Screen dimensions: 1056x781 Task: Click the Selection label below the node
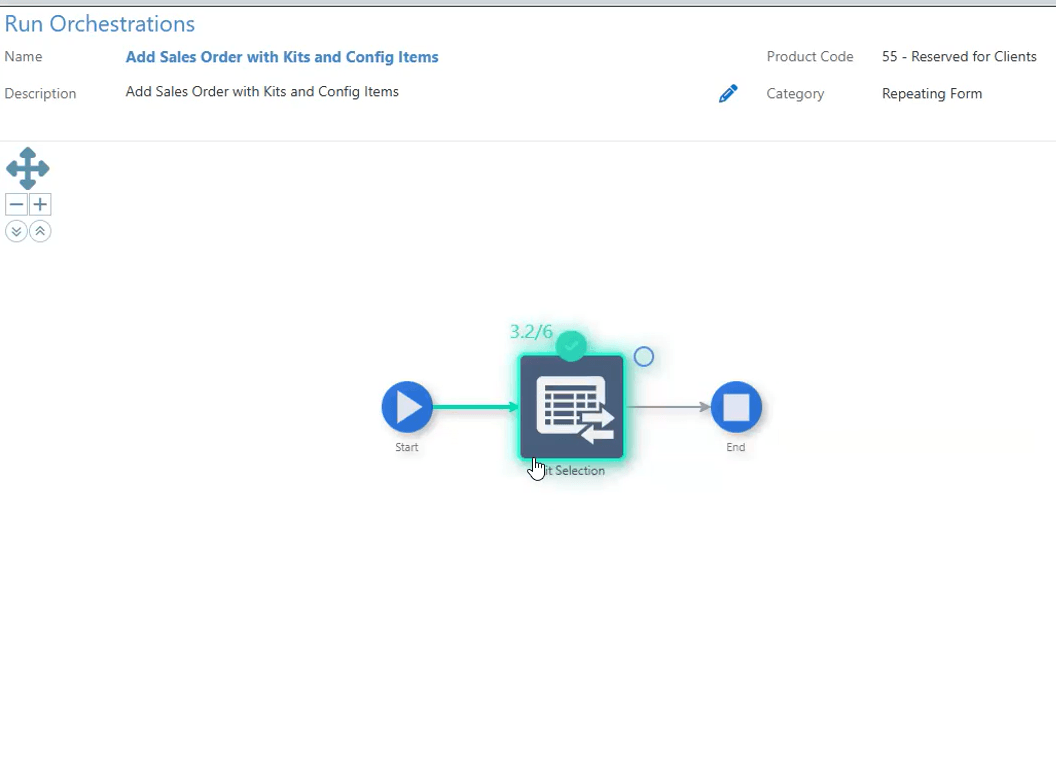pos(574,471)
